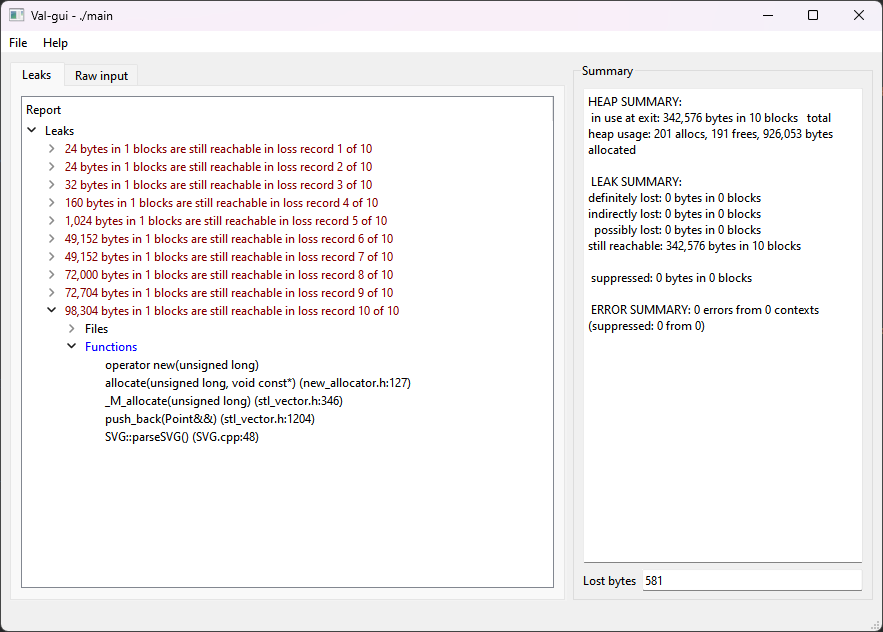The width and height of the screenshot is (883, 632).
Task: Expand the Files node chevron
Action: (72, 328)
